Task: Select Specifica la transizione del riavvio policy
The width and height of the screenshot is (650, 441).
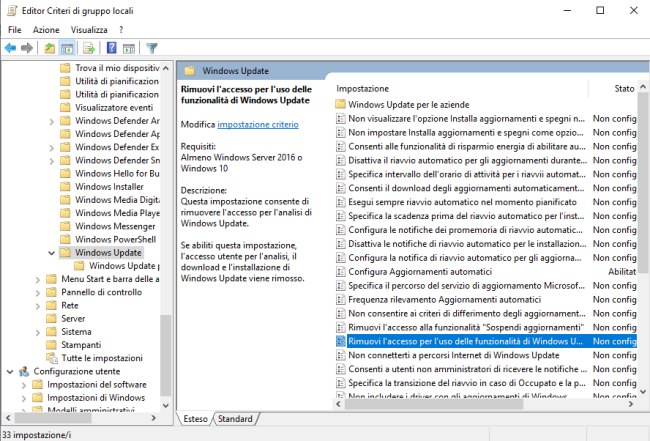Action: click(x=467, y=383)
